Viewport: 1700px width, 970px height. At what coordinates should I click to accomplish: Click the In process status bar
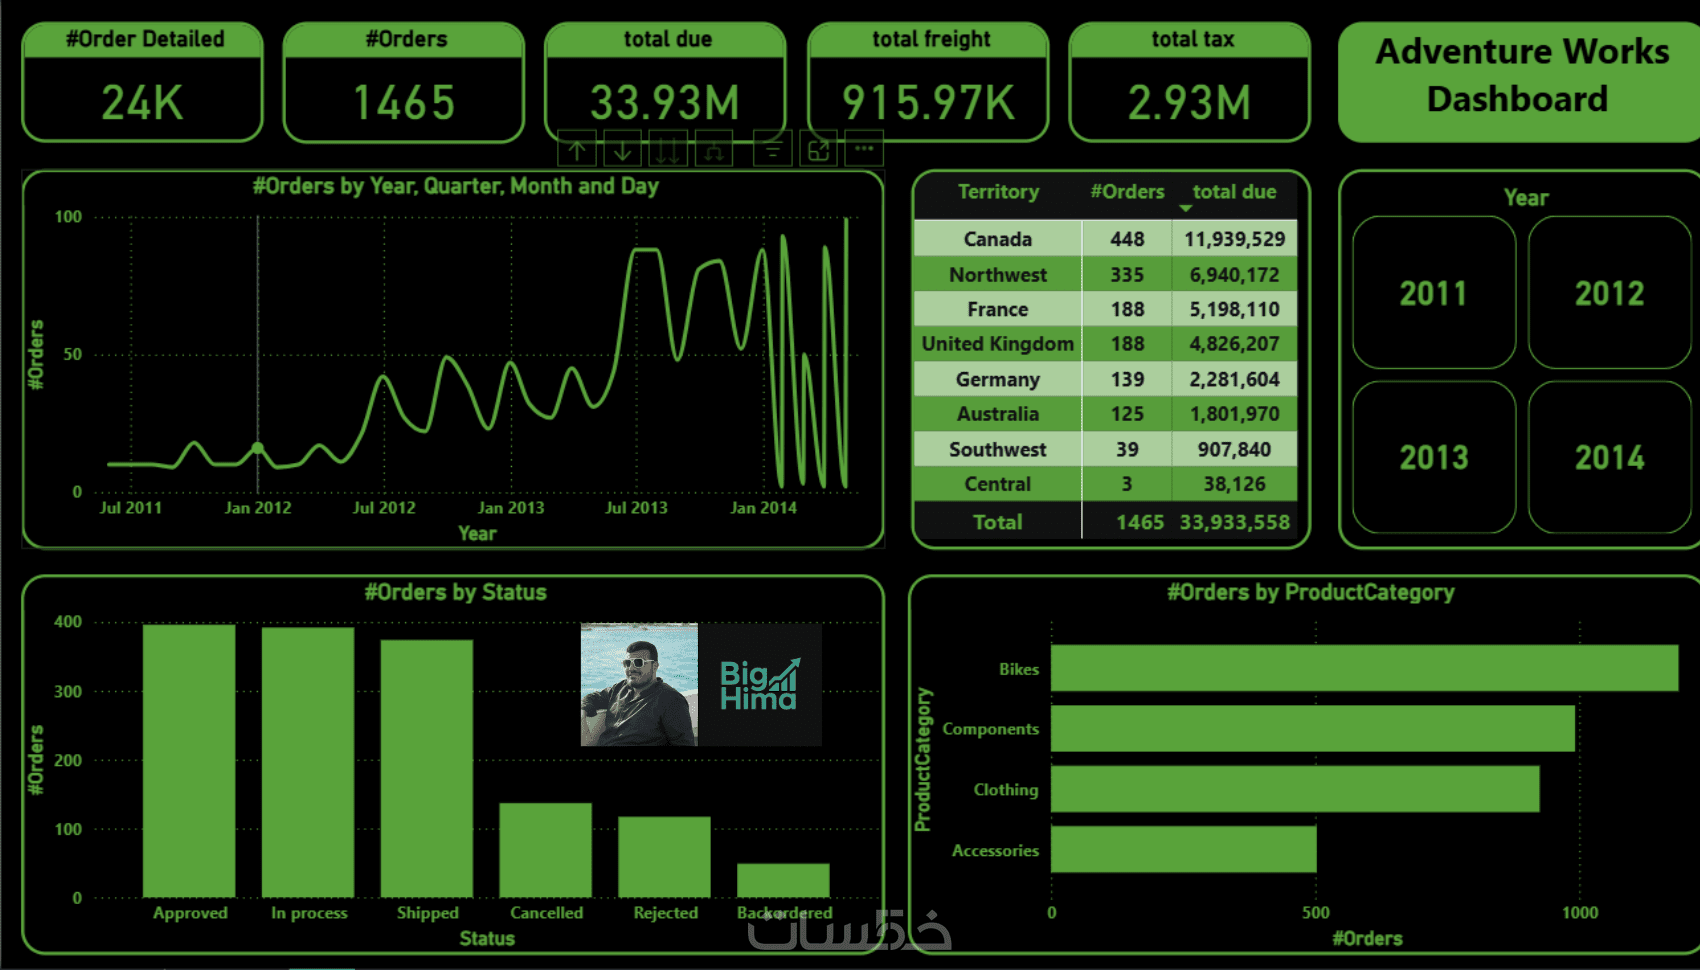308,762
